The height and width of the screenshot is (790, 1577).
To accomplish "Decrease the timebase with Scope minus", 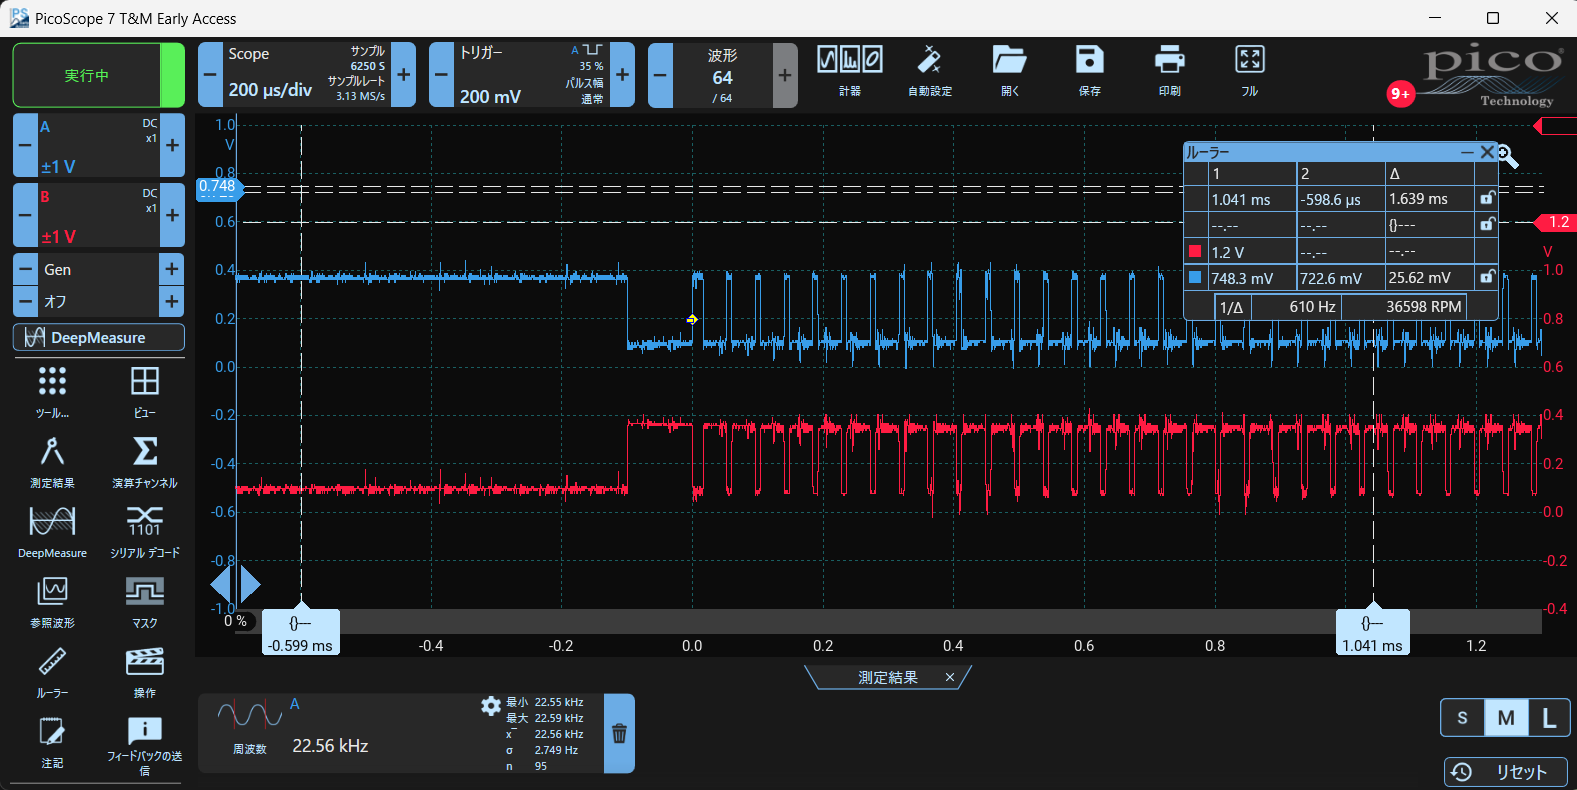I will point(210,75).
